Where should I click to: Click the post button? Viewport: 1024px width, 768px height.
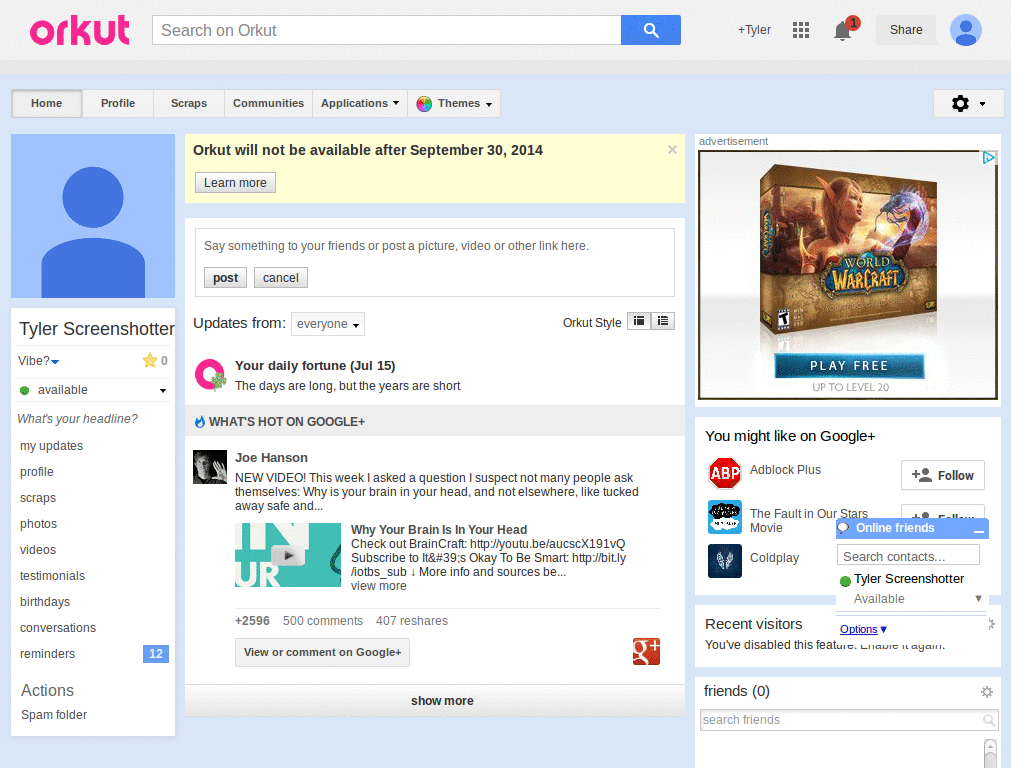[225, 278]
